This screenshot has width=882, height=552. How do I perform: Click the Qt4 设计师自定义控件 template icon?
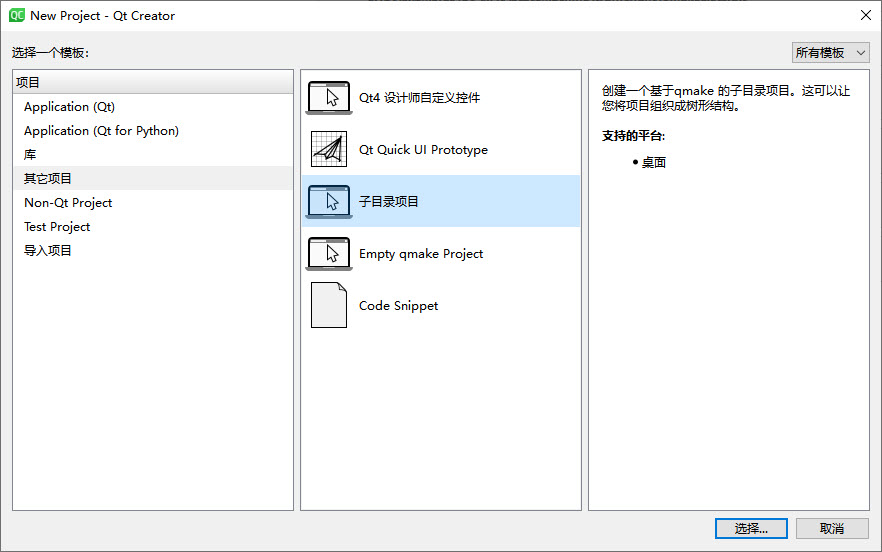tap(329, 98)
